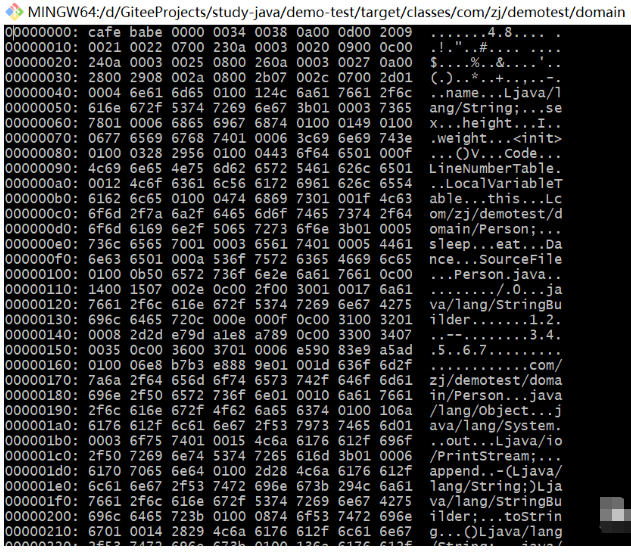Click 'zj/demotest/doma' in the ASCII column
The height and width of the screenshot is (553, 631).
coord(495,380)
